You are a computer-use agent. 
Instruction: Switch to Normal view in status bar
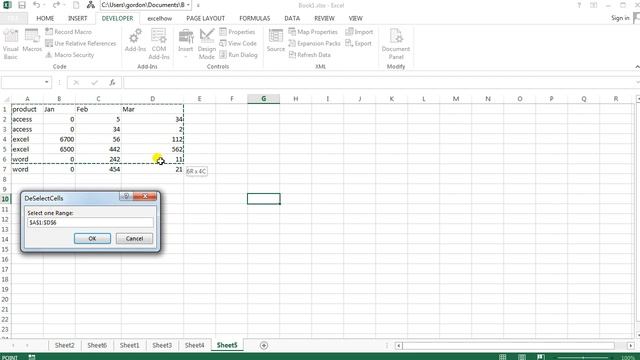click(502, 357)
